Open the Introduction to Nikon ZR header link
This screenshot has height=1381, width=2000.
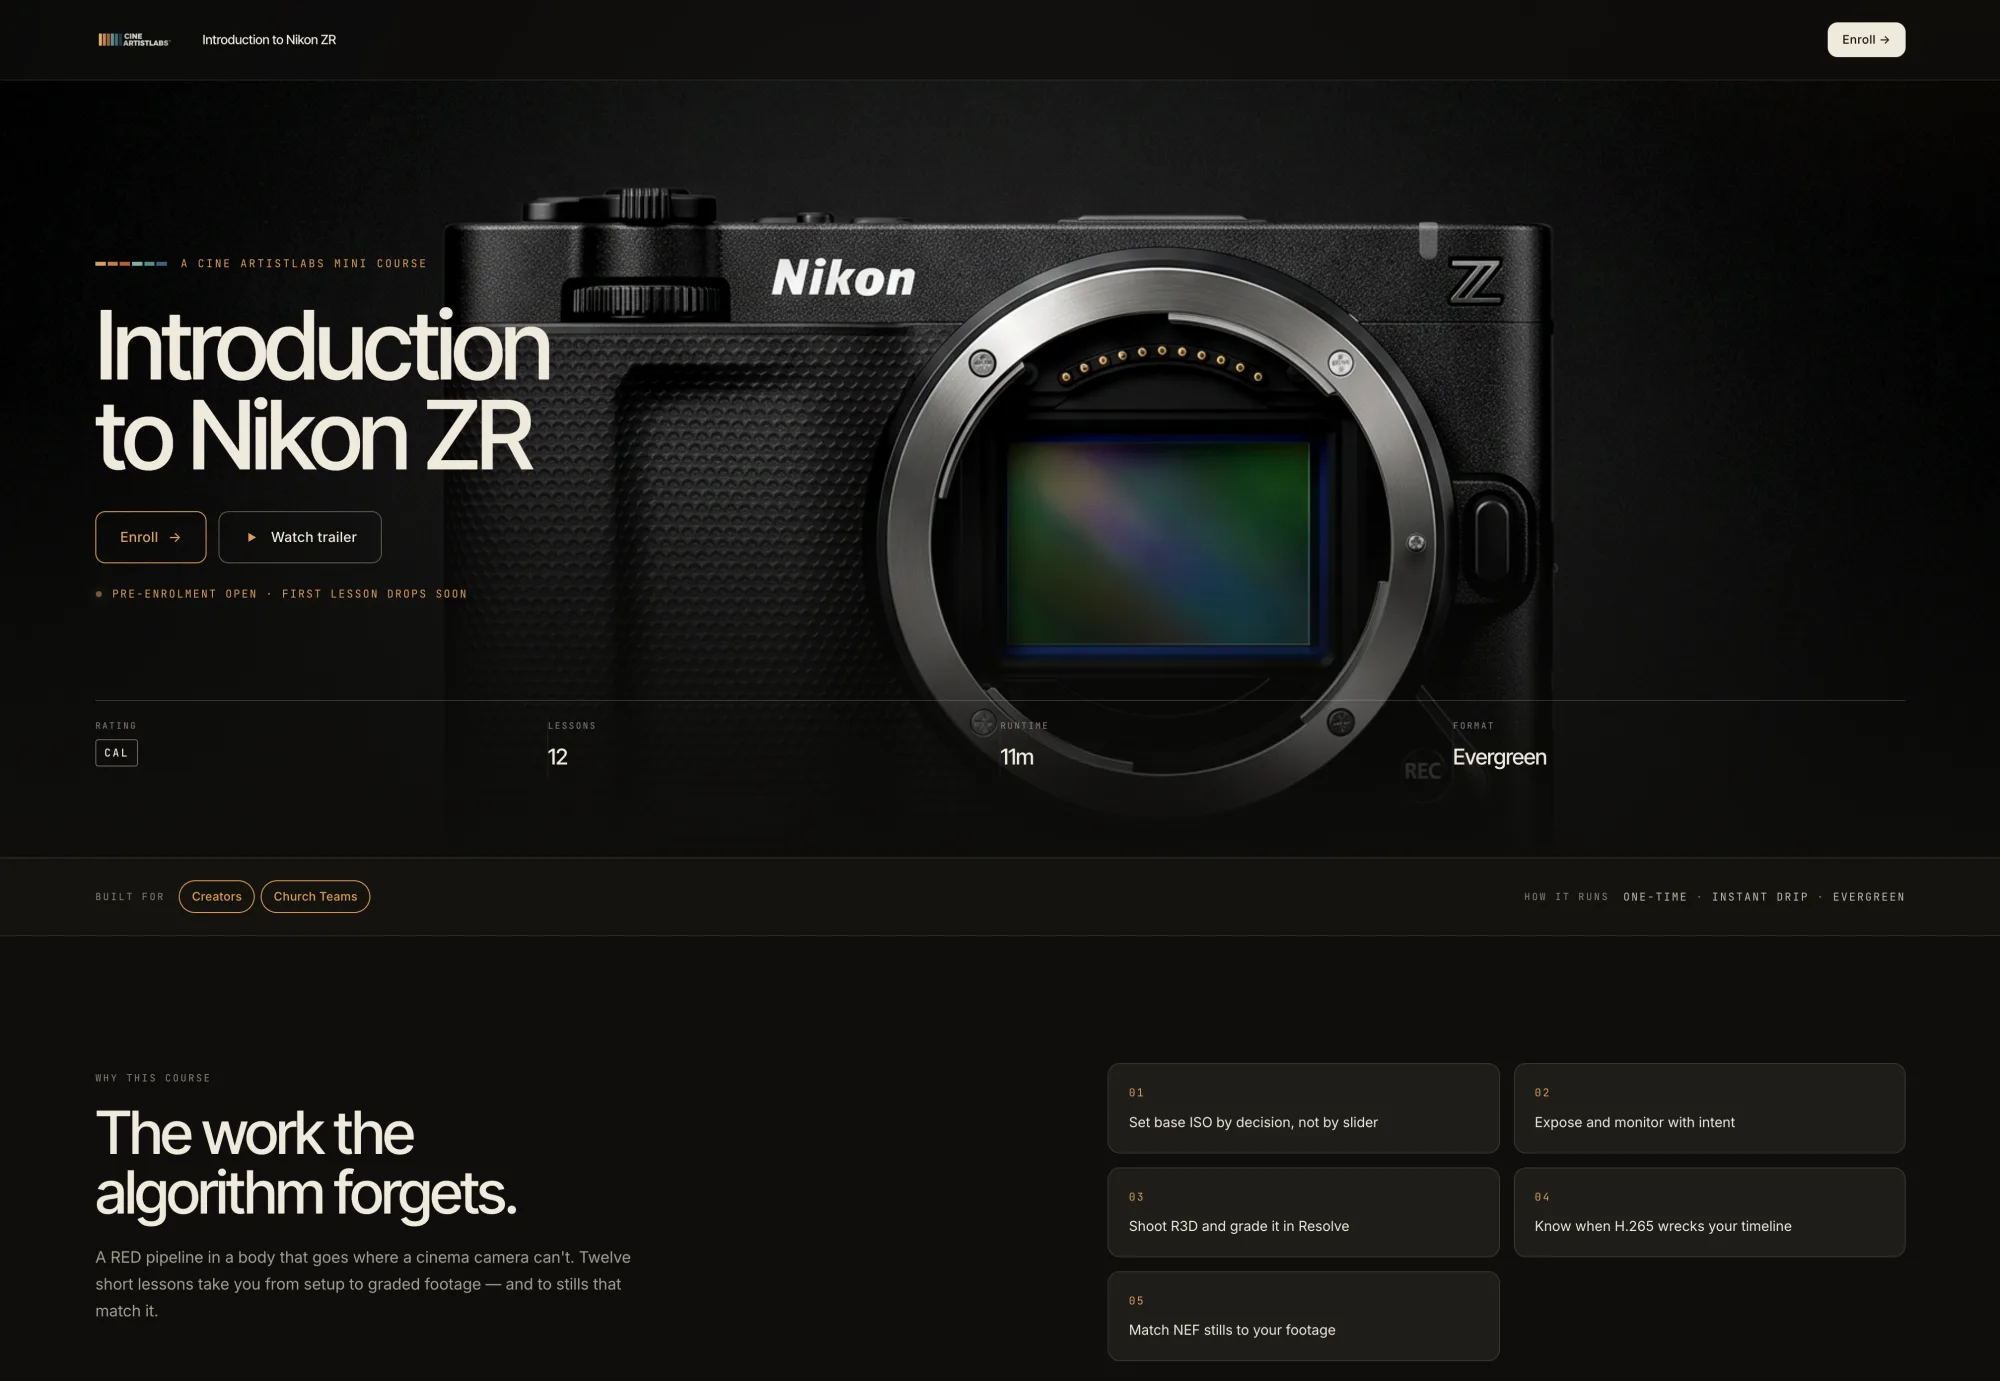[269, 40]
